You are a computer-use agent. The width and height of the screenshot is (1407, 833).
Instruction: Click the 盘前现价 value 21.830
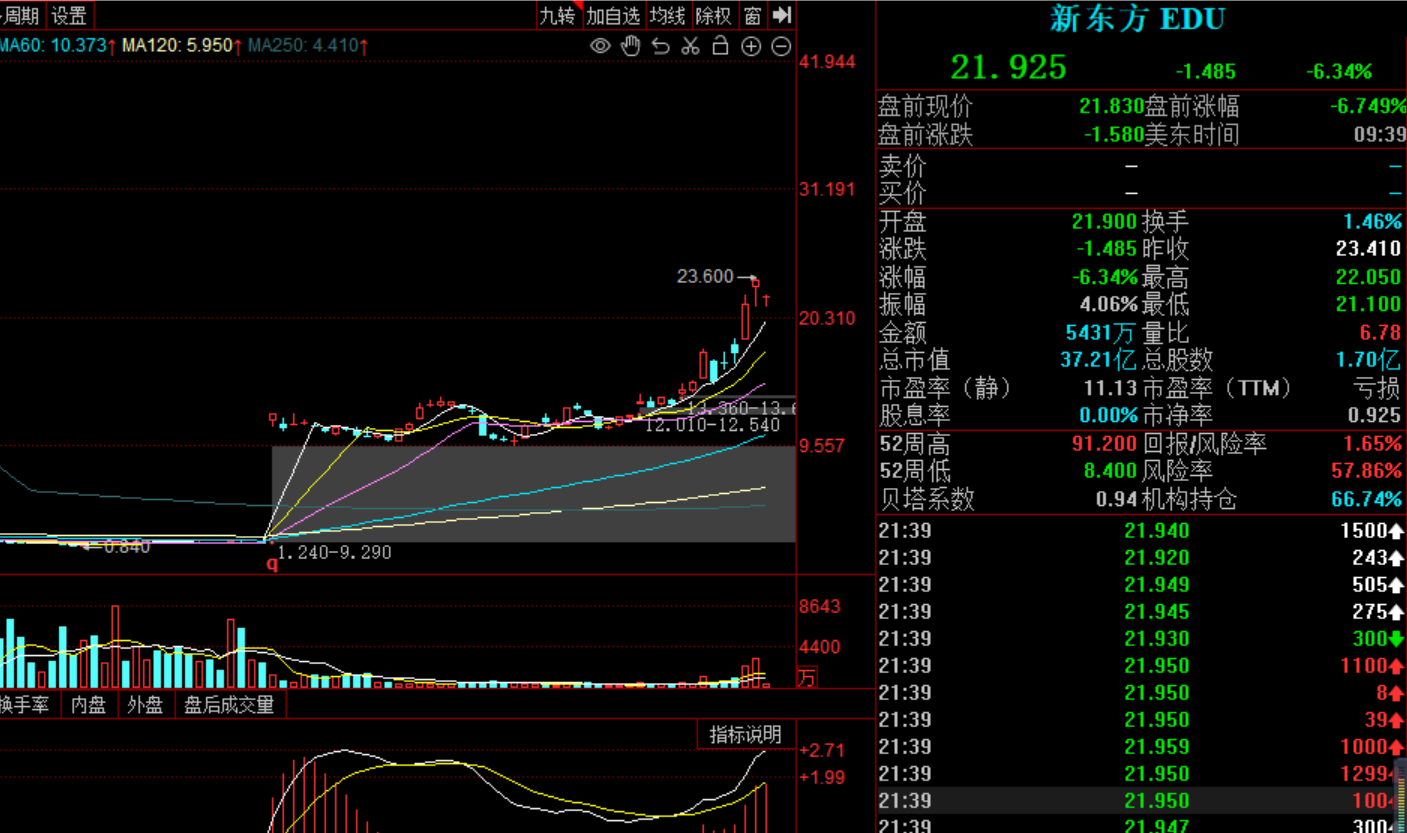[x=1111, y=106]
